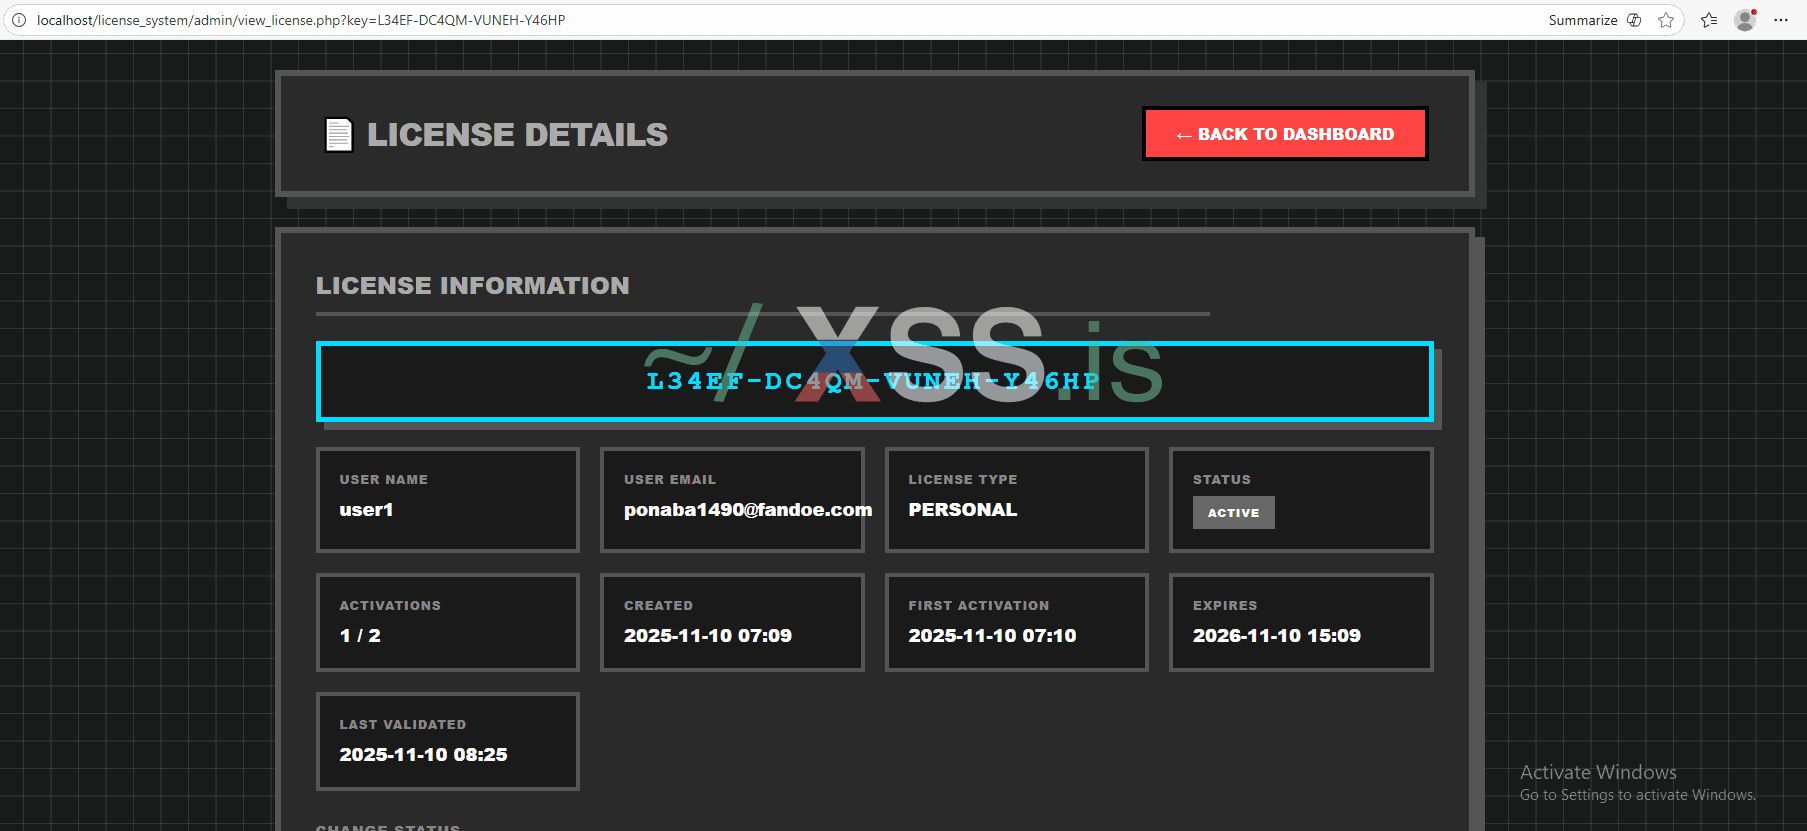Open the browser profile avatar
This screenshot has width=1807, height=831.
point(1745,20)
